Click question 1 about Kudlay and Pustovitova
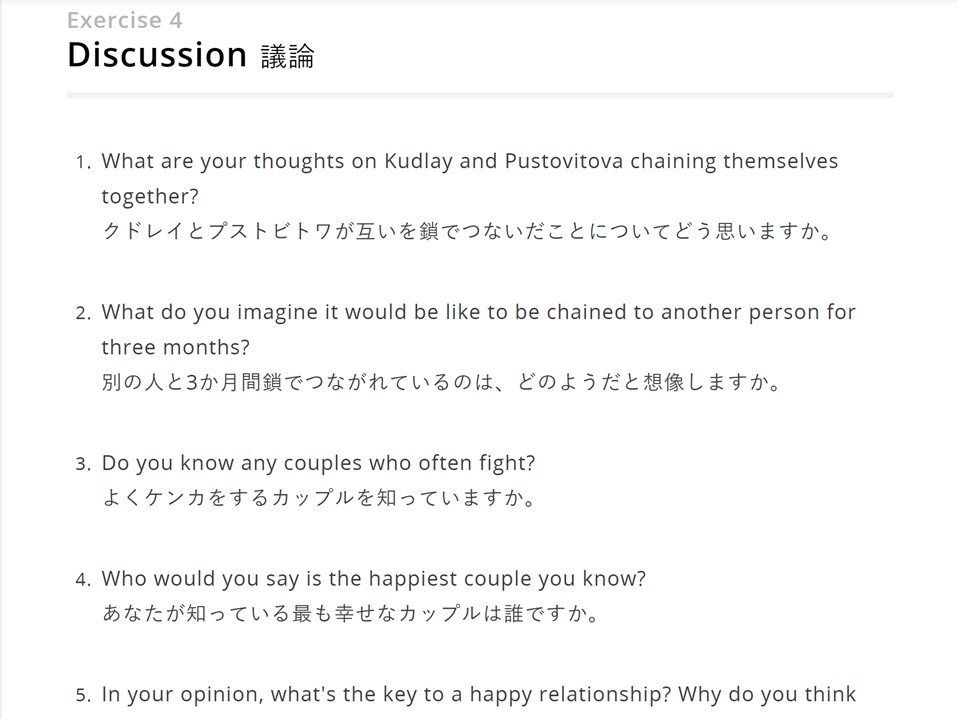This screenshot has width=960, height=720. (x=470, y=179)
